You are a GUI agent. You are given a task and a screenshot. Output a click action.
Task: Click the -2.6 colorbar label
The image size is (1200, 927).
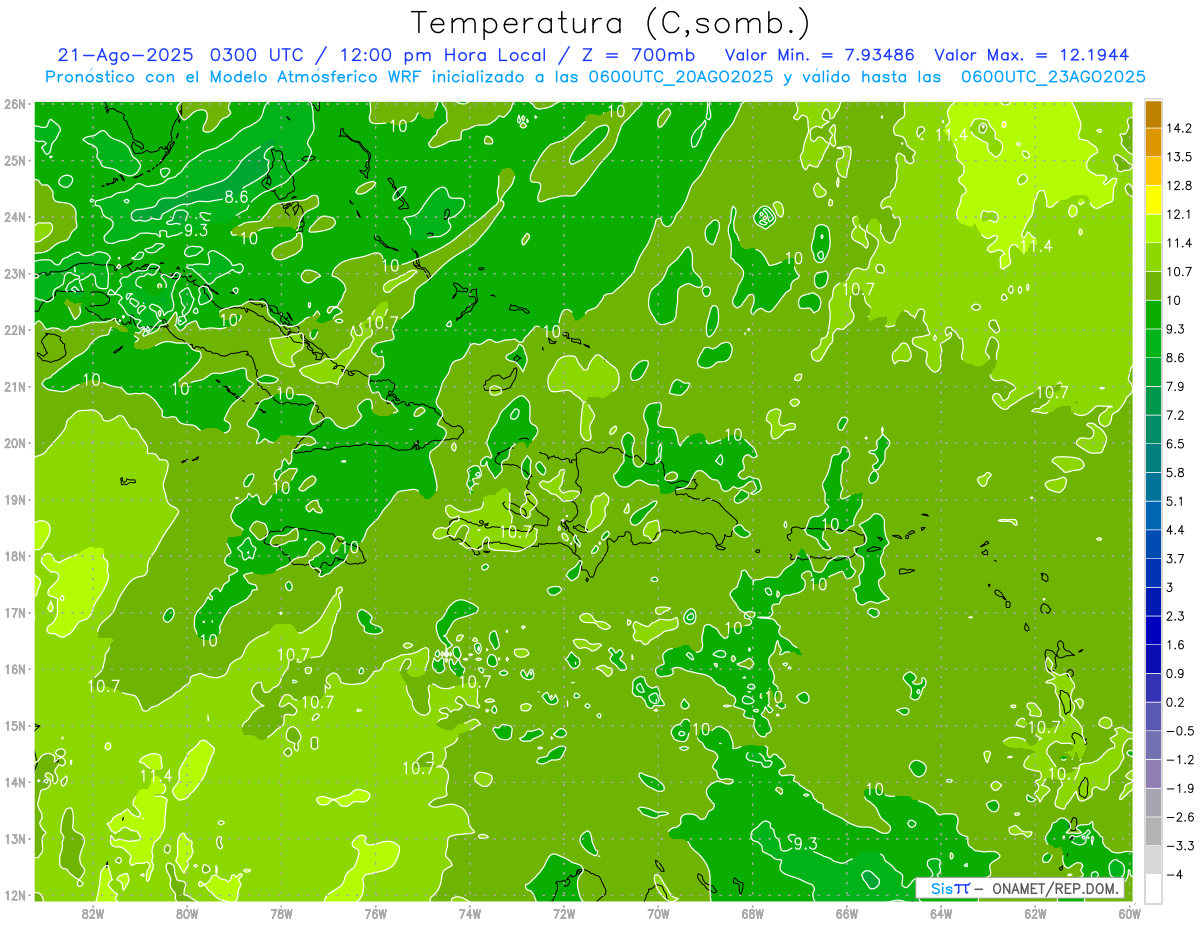pos(1179,817)
